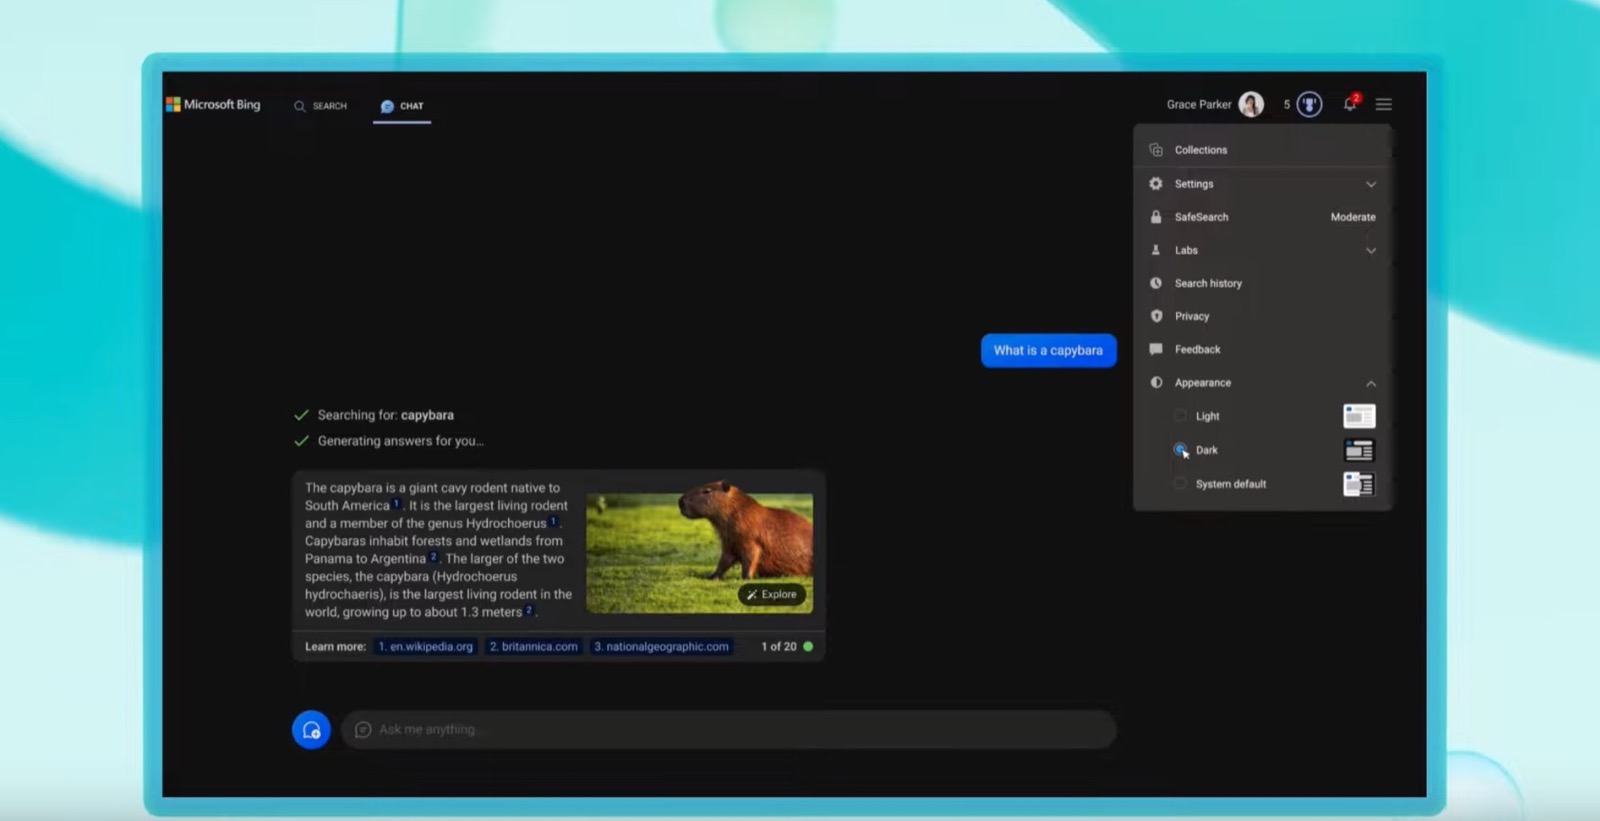Click the Search history clock icon
Screen dimensions: 1600x821
tap(1156, 283)
